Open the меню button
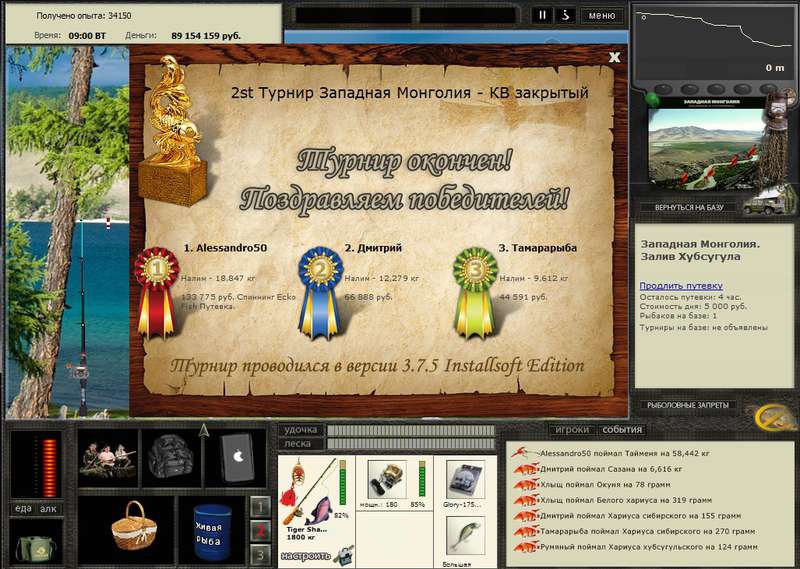The image size is (800, 569). (602, 15)
